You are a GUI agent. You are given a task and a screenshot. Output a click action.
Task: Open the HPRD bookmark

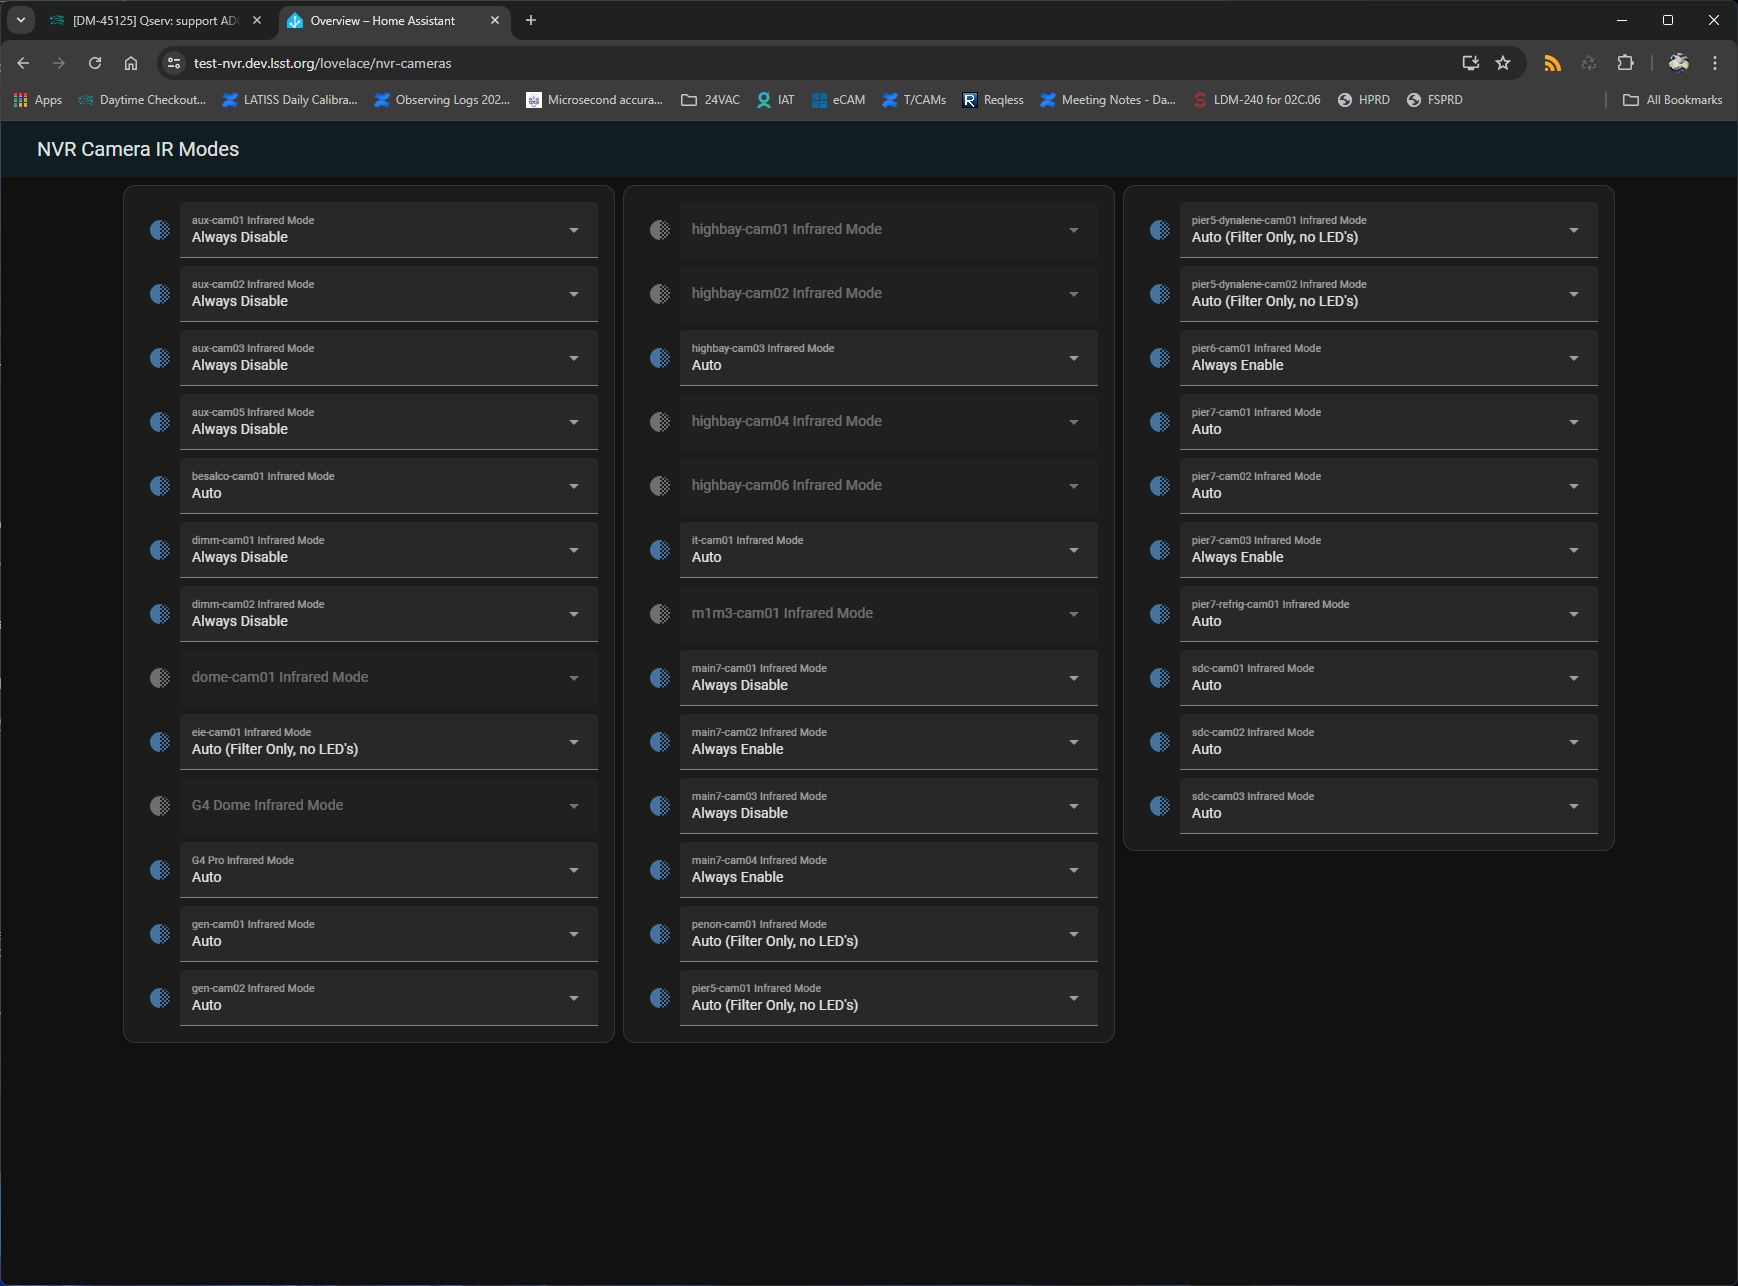[x=1364, y=100]
